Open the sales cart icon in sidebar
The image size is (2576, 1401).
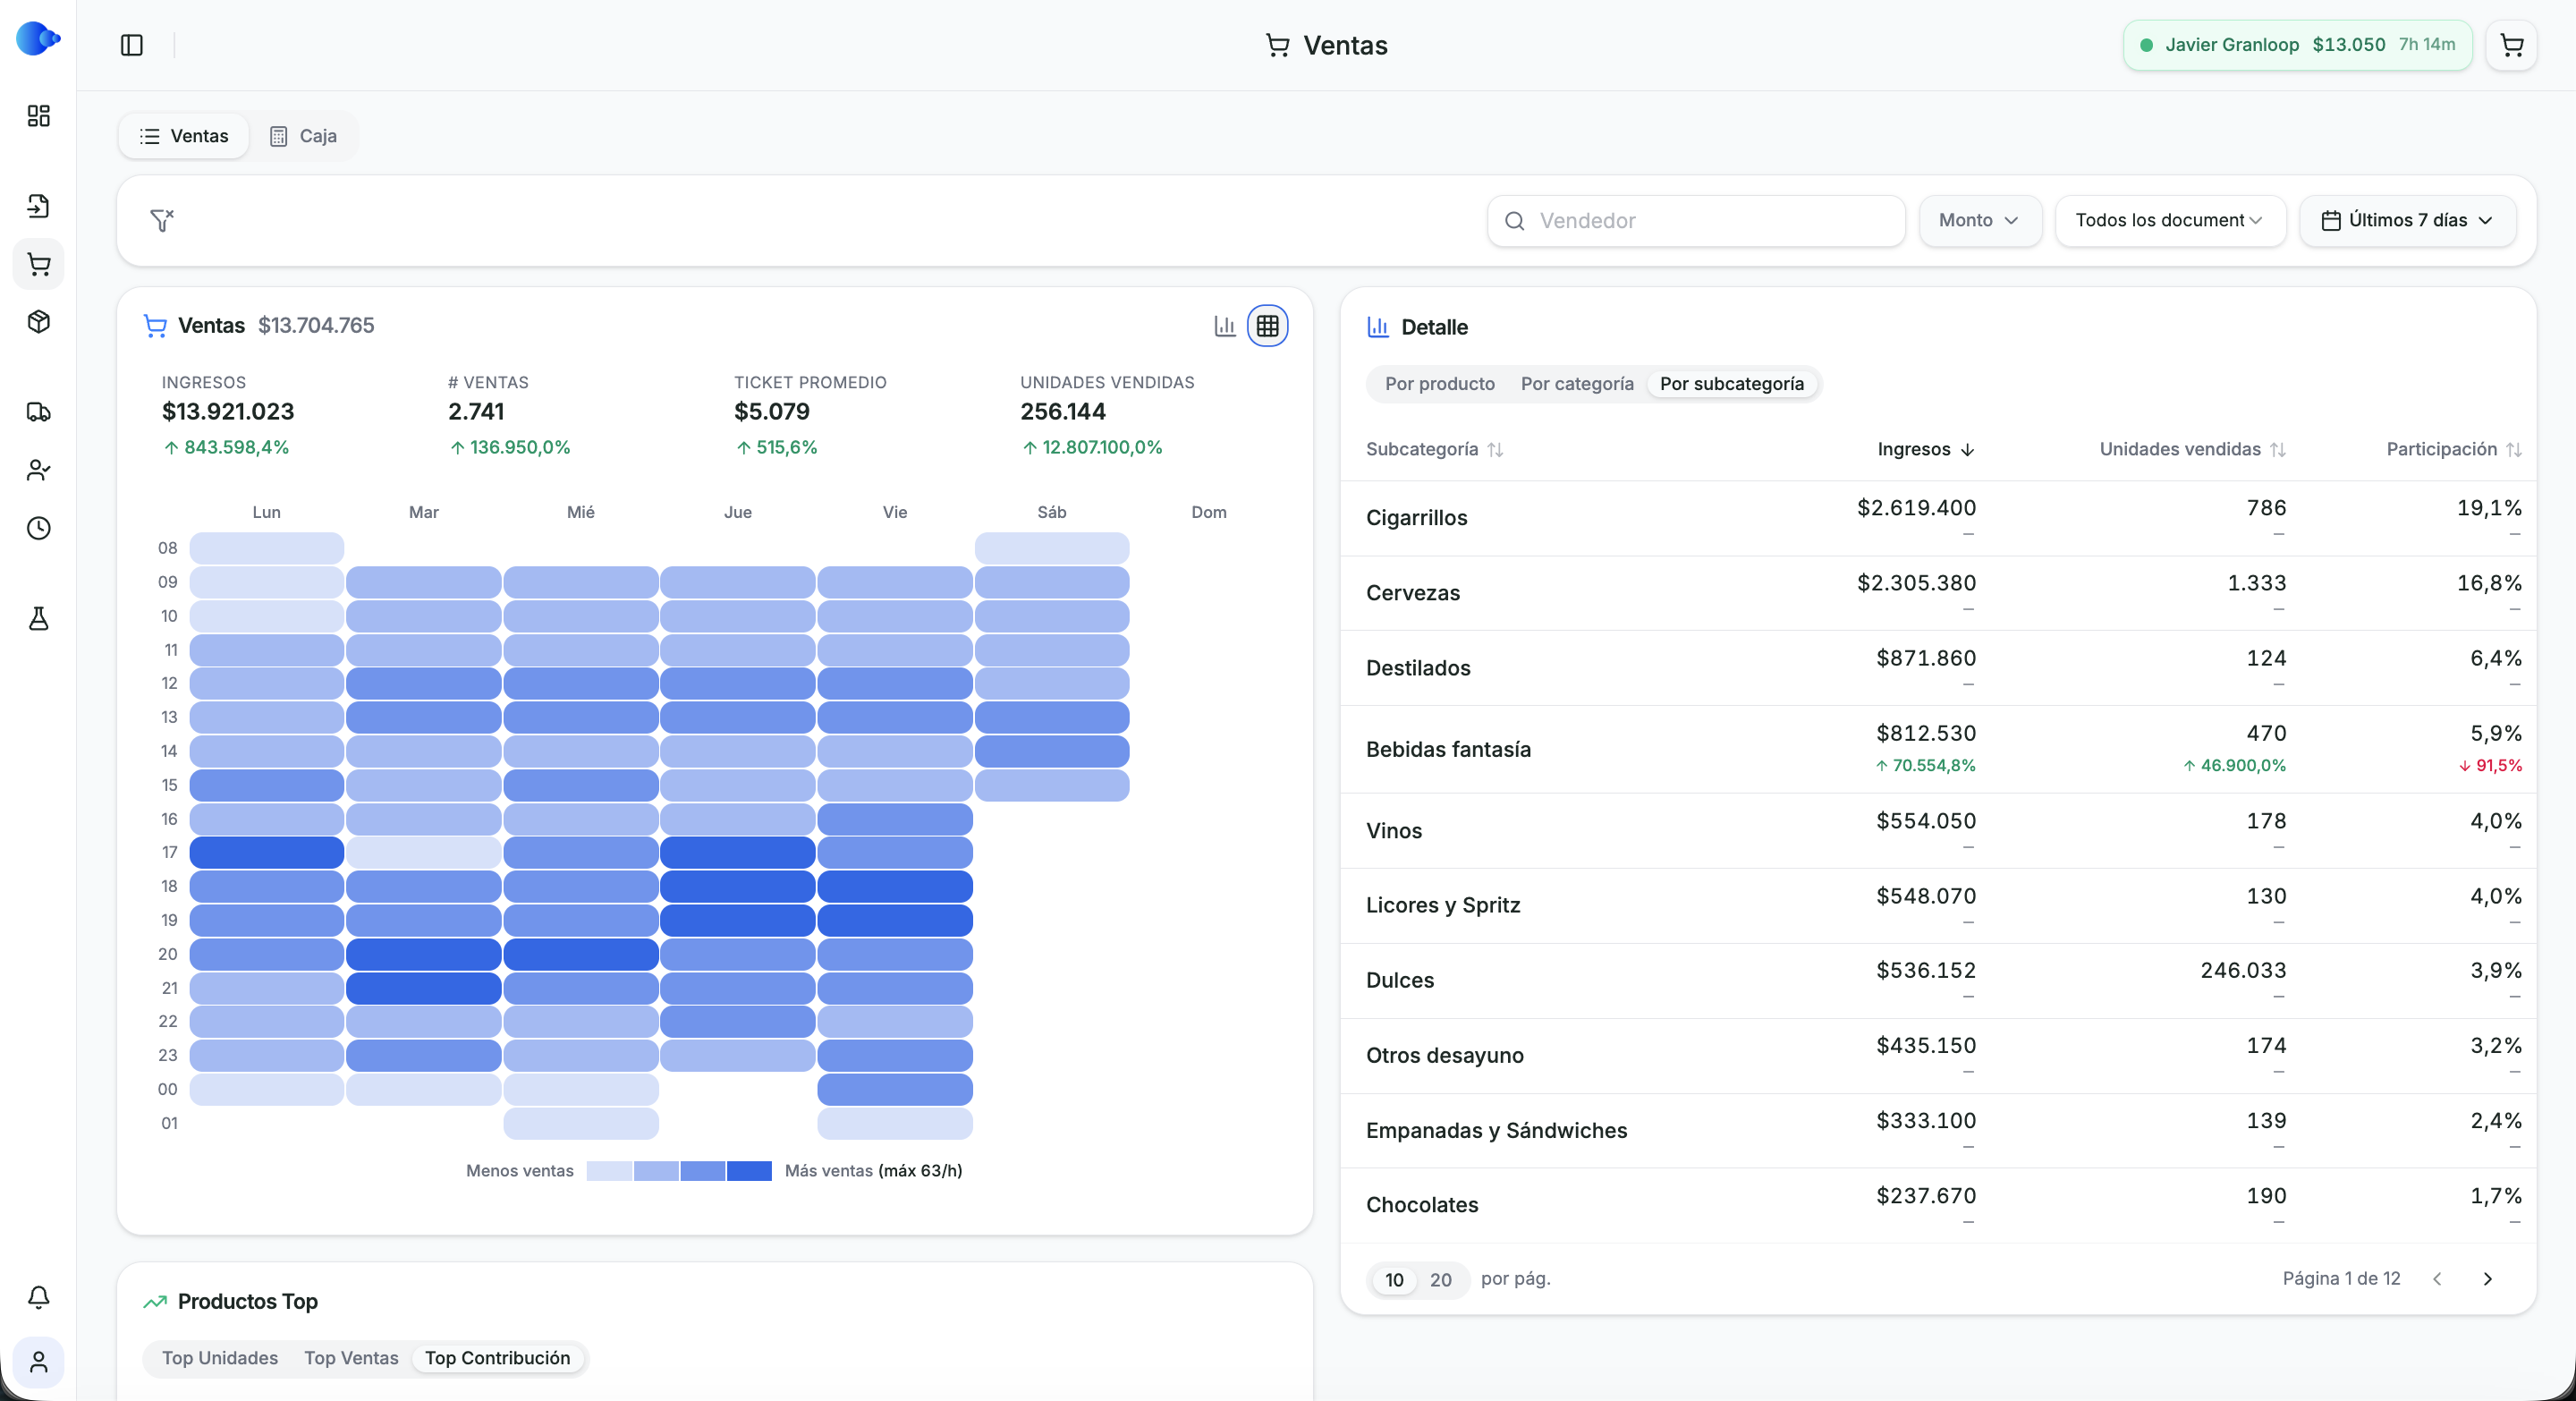coord(38,265)
